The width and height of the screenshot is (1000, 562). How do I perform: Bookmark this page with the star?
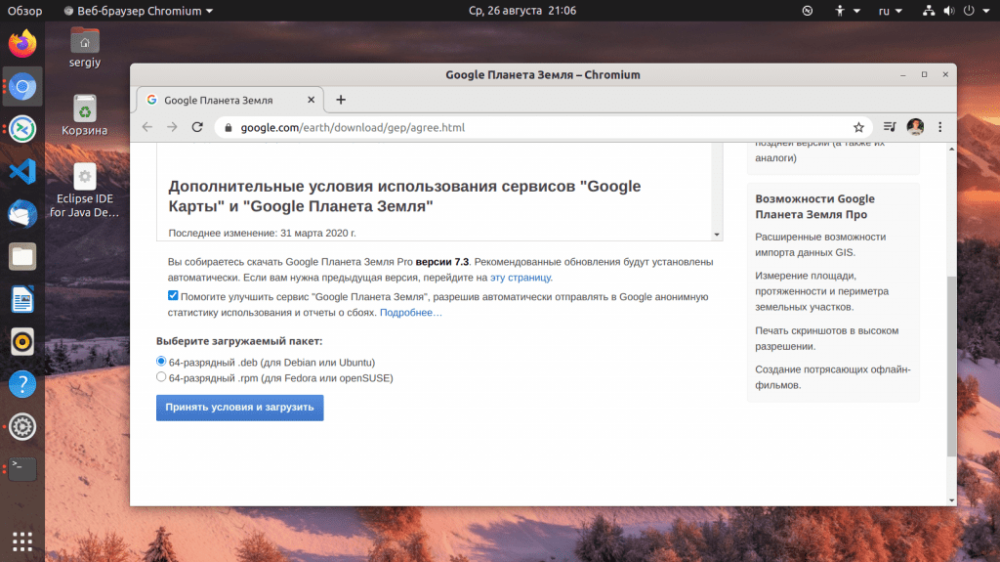[859, 127]
